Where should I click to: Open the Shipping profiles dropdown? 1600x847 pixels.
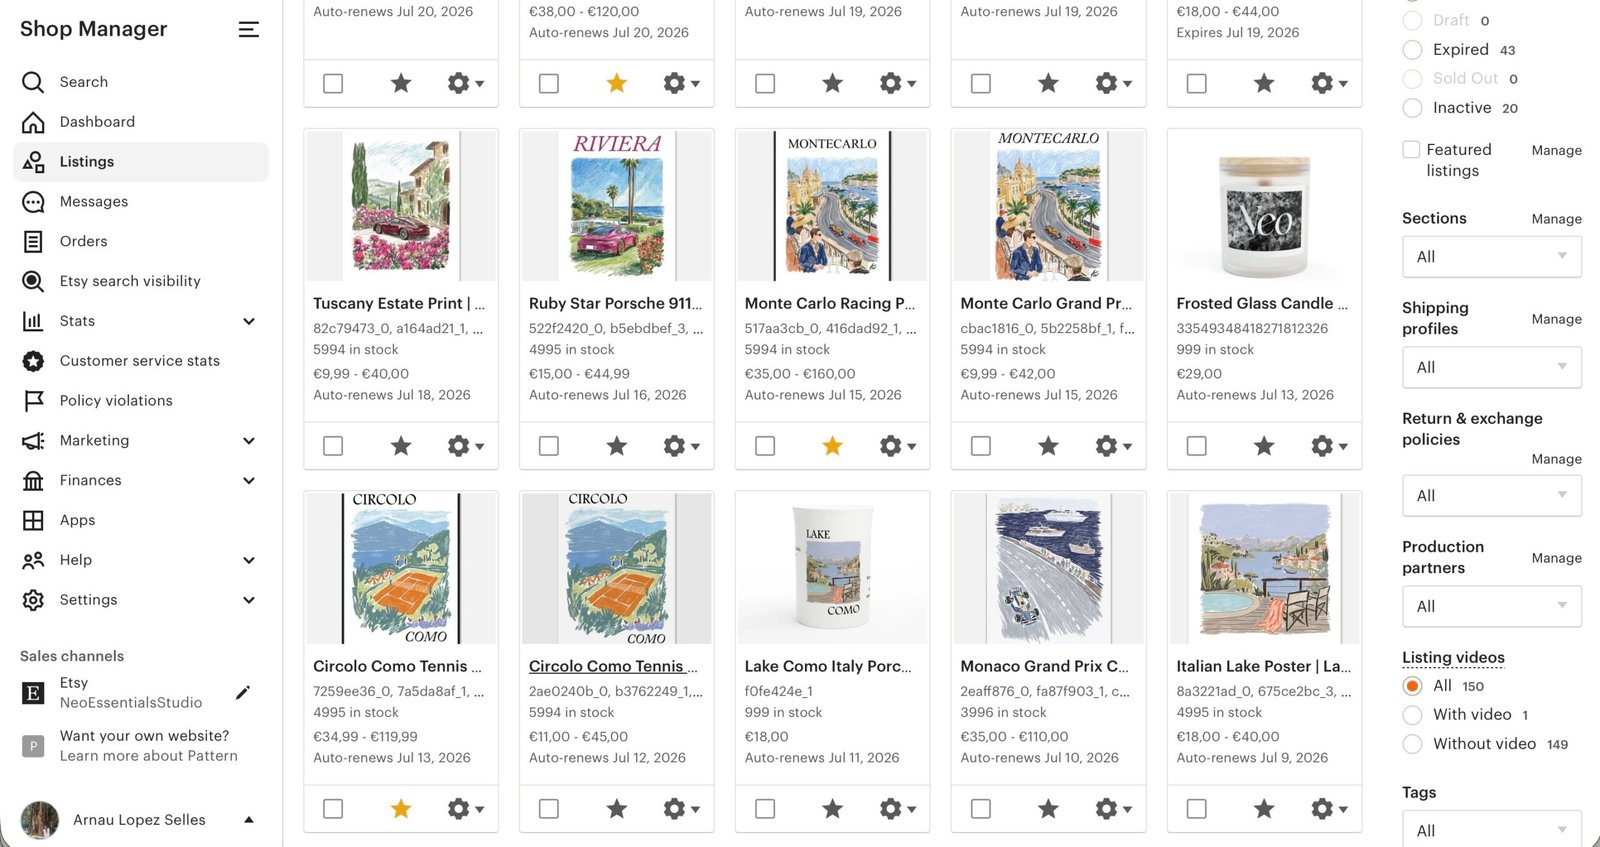tap(1491, 368)
